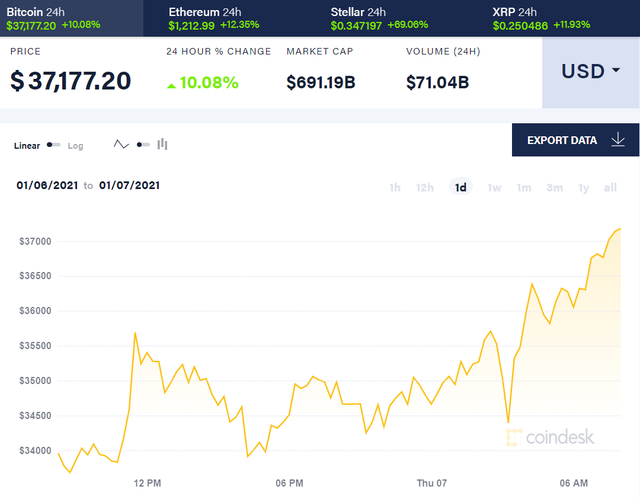
Task: Click the VOLUME (24H) label
Action: [x=443, y=51]
